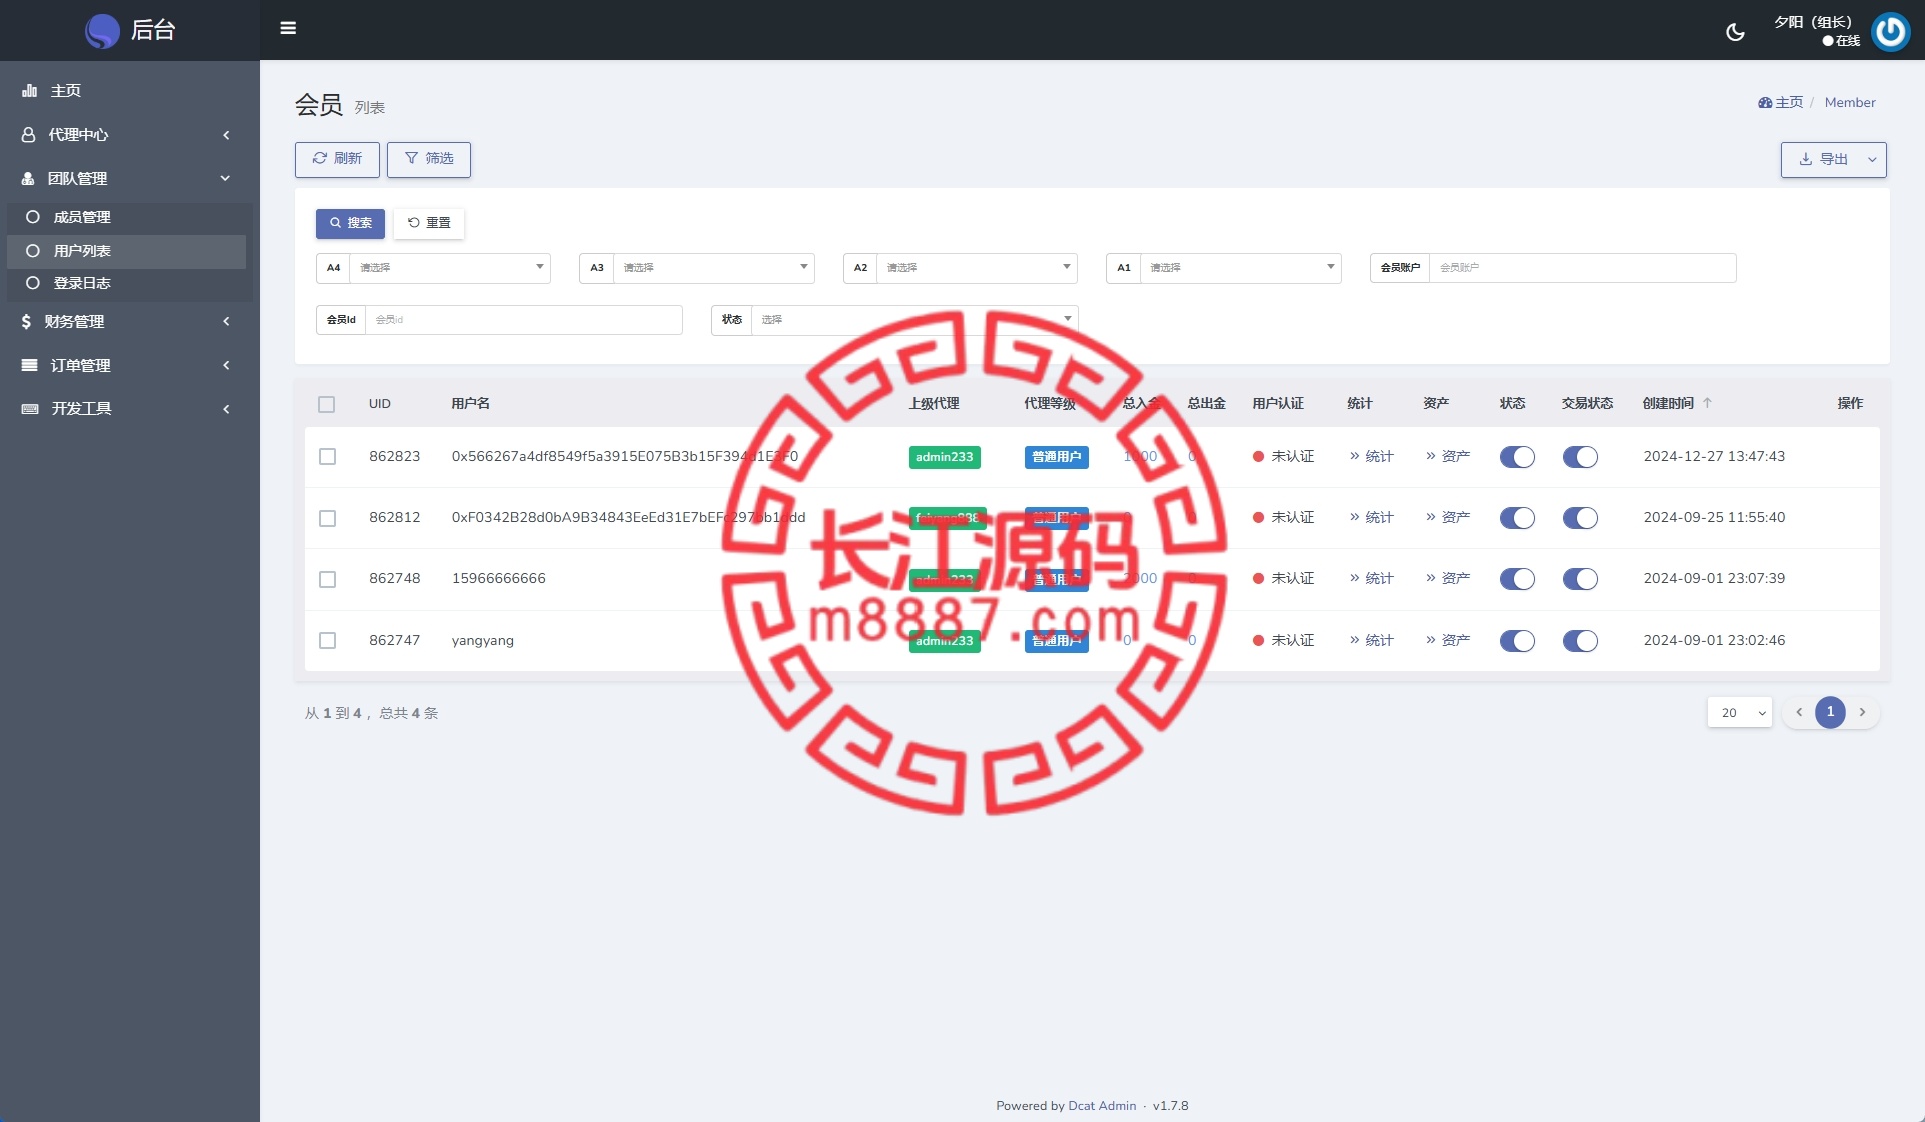
Task: Click the 财务管理 dollar icon
Action: [27, 322]
